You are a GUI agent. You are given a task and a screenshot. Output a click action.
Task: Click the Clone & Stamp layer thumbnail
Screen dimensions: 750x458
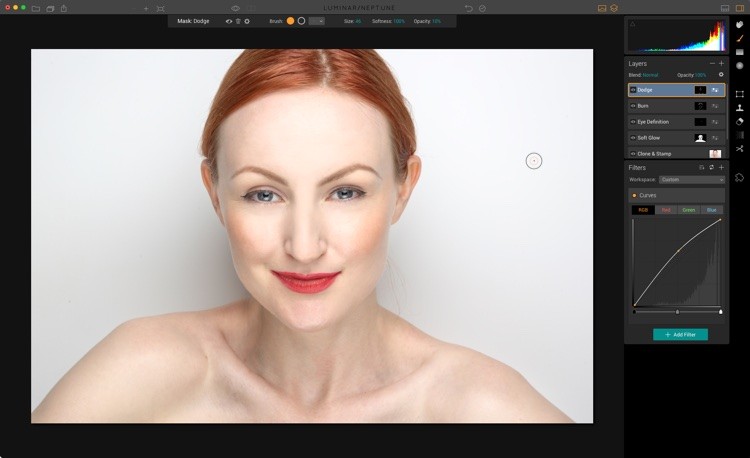coord(715,153)
